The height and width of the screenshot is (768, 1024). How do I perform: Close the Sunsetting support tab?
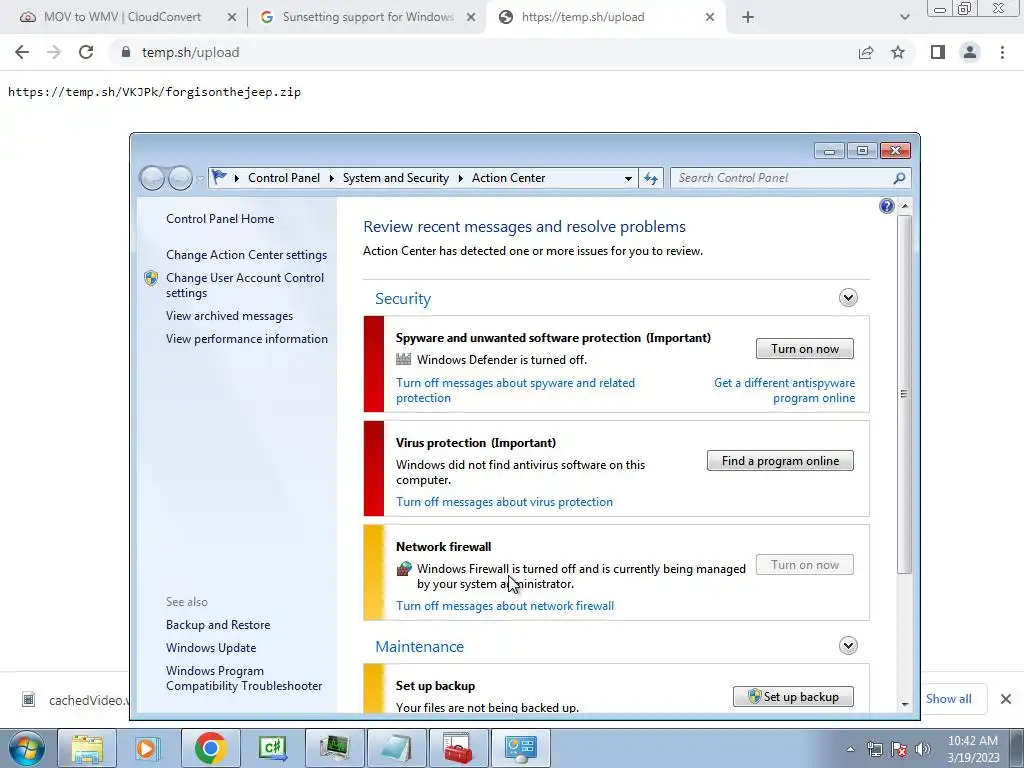point(471,17)
